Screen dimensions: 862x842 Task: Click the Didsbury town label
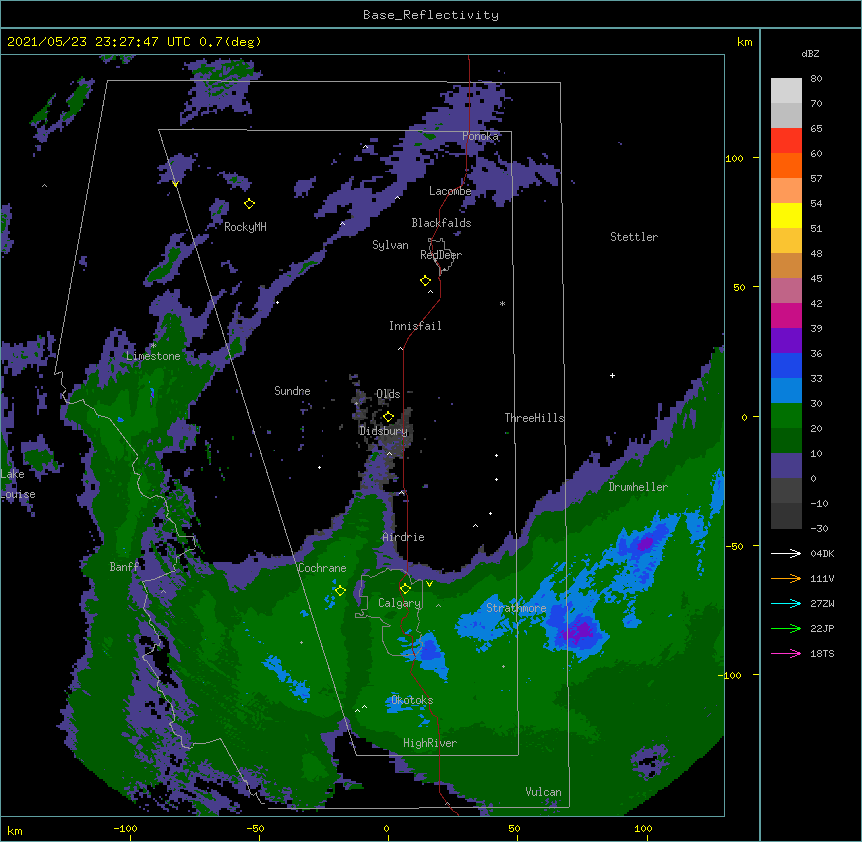click(x=383, y=431)
